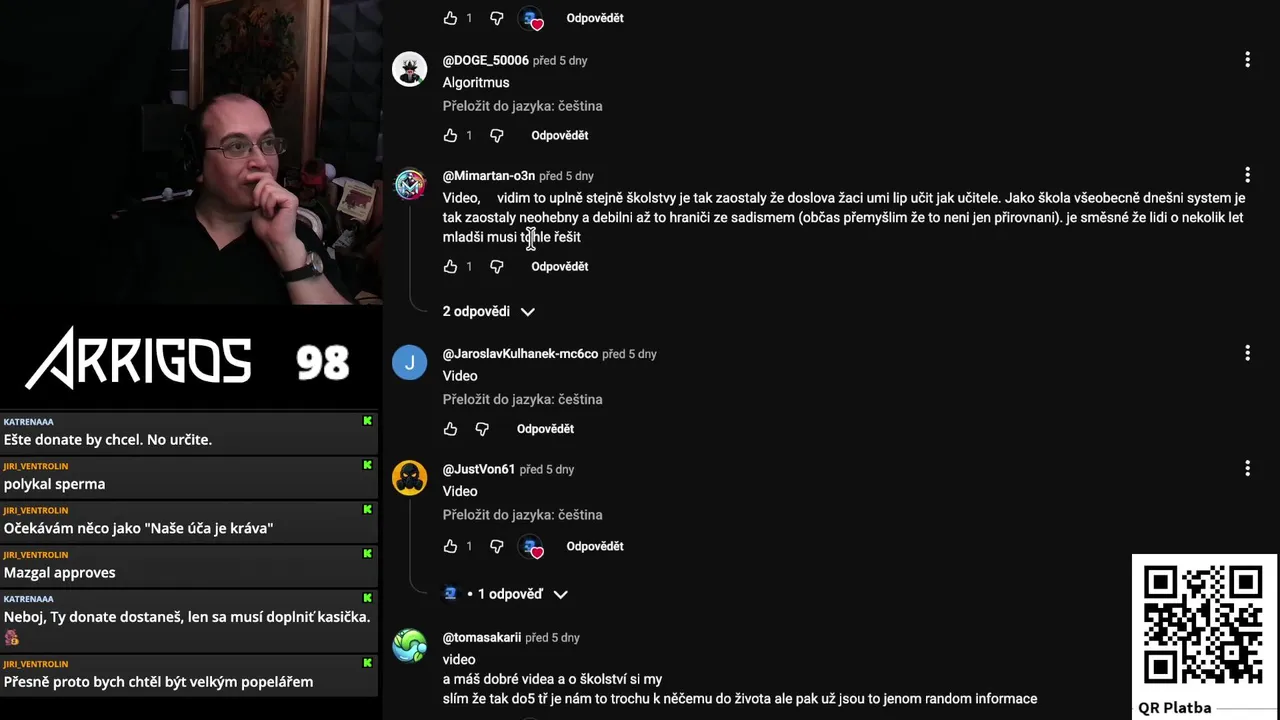Dislike the @JustVon61 comment
This screenshot has width=1280, height=720.
click(497, 546)
